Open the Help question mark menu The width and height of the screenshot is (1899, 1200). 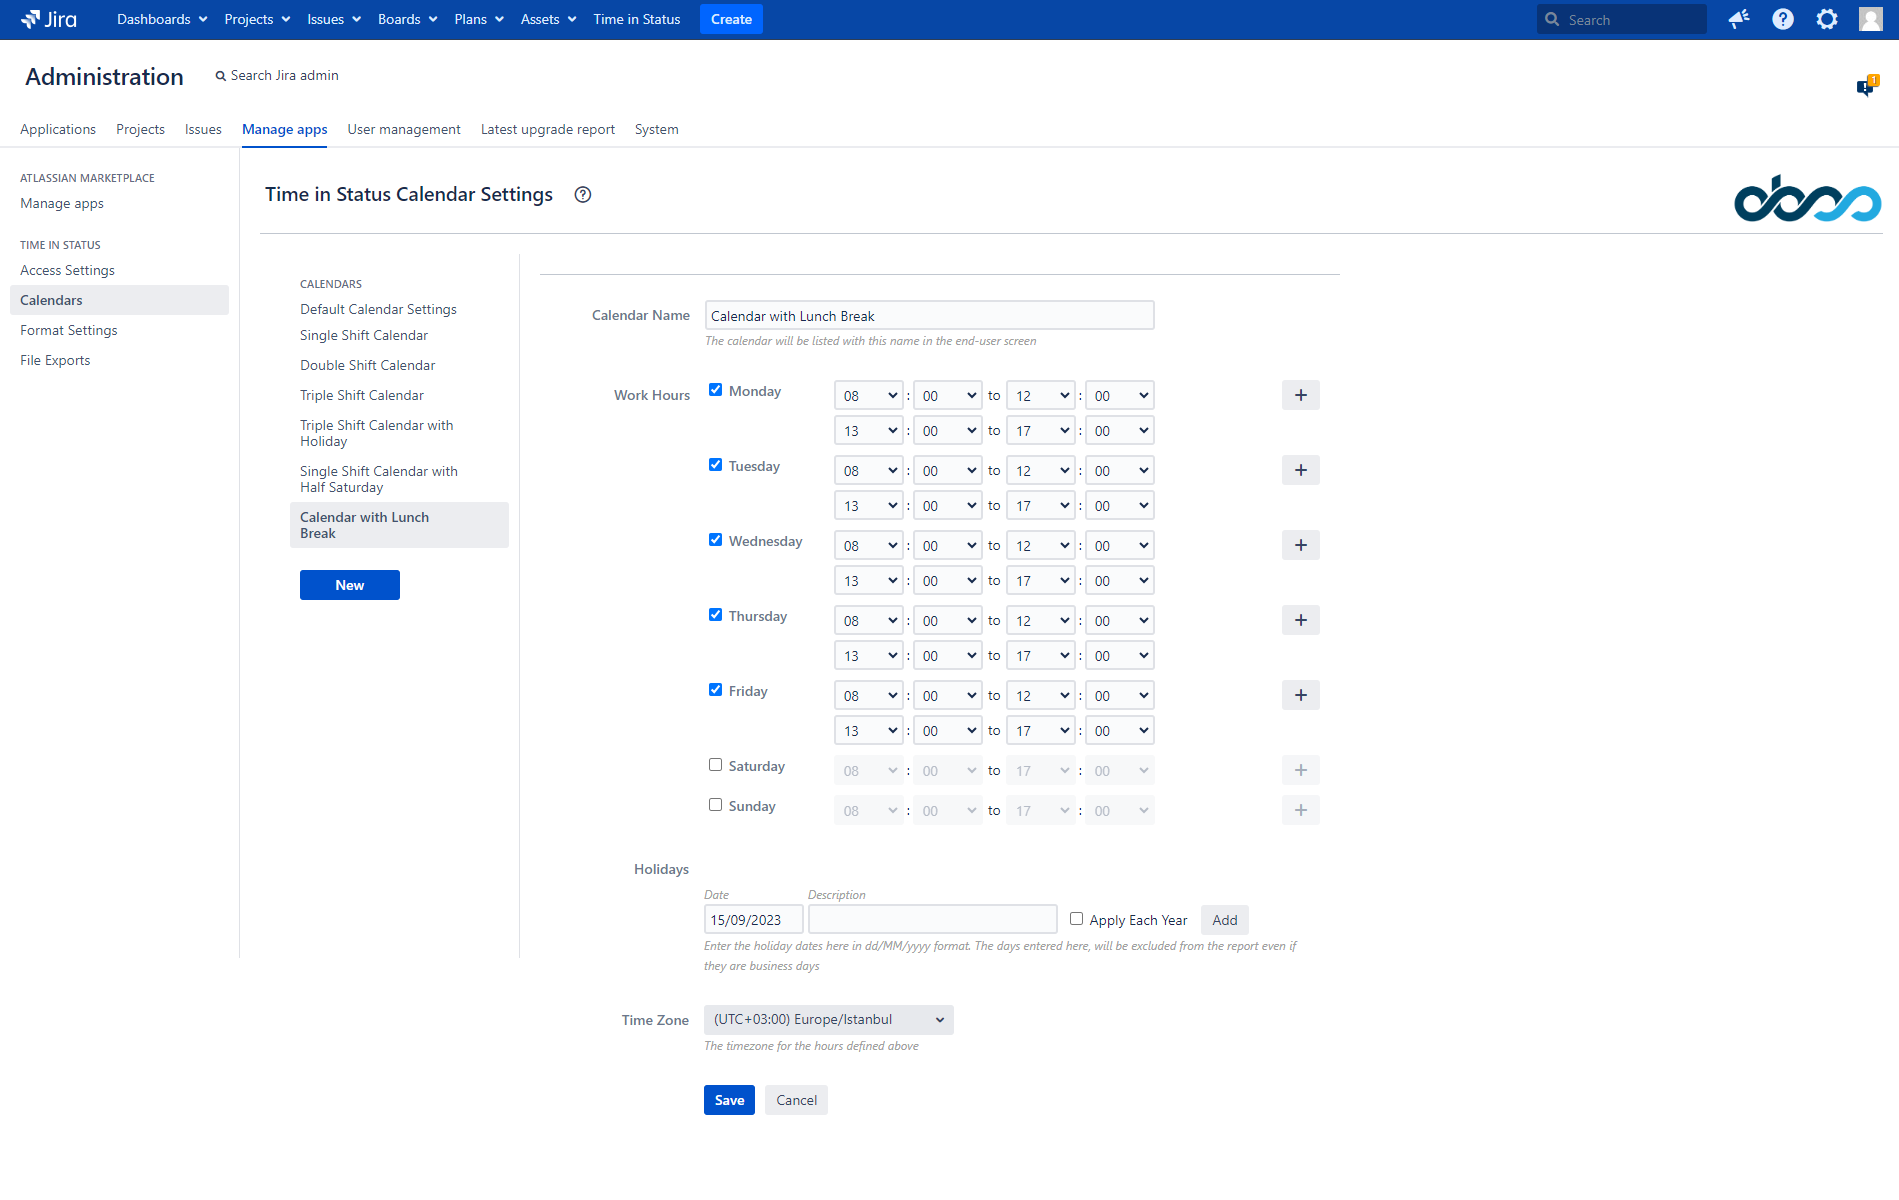click(1782, 19)
